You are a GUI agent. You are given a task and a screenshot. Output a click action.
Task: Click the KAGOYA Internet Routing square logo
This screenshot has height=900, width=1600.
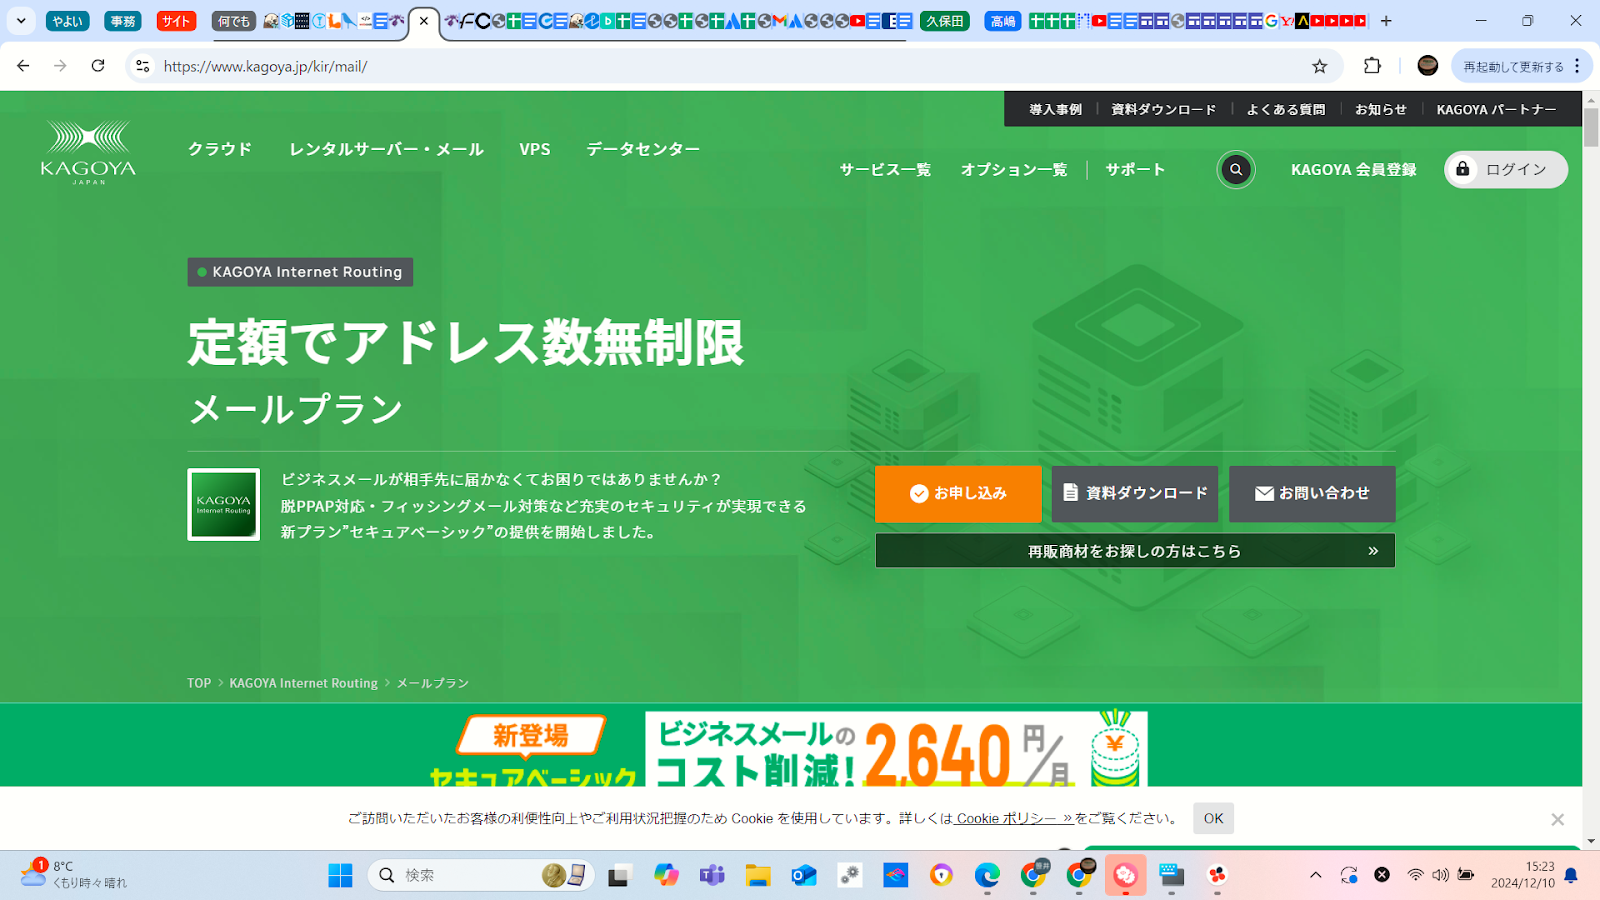click(x=224, y=505)
